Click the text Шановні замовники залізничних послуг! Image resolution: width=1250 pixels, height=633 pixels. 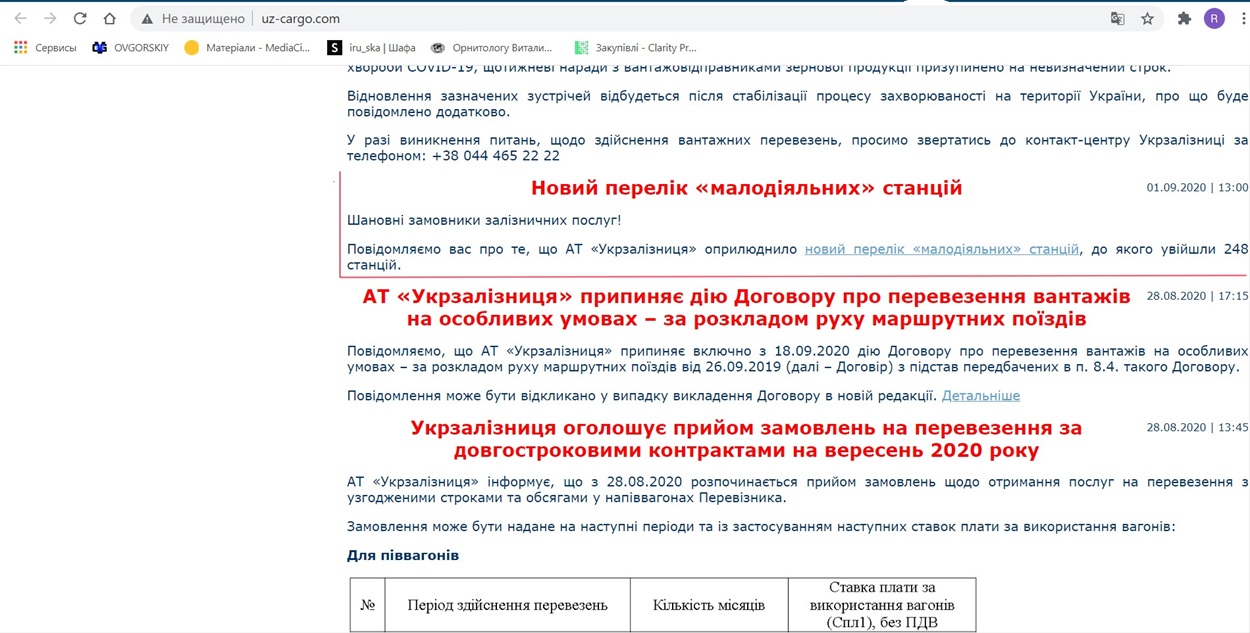[484, 219]
